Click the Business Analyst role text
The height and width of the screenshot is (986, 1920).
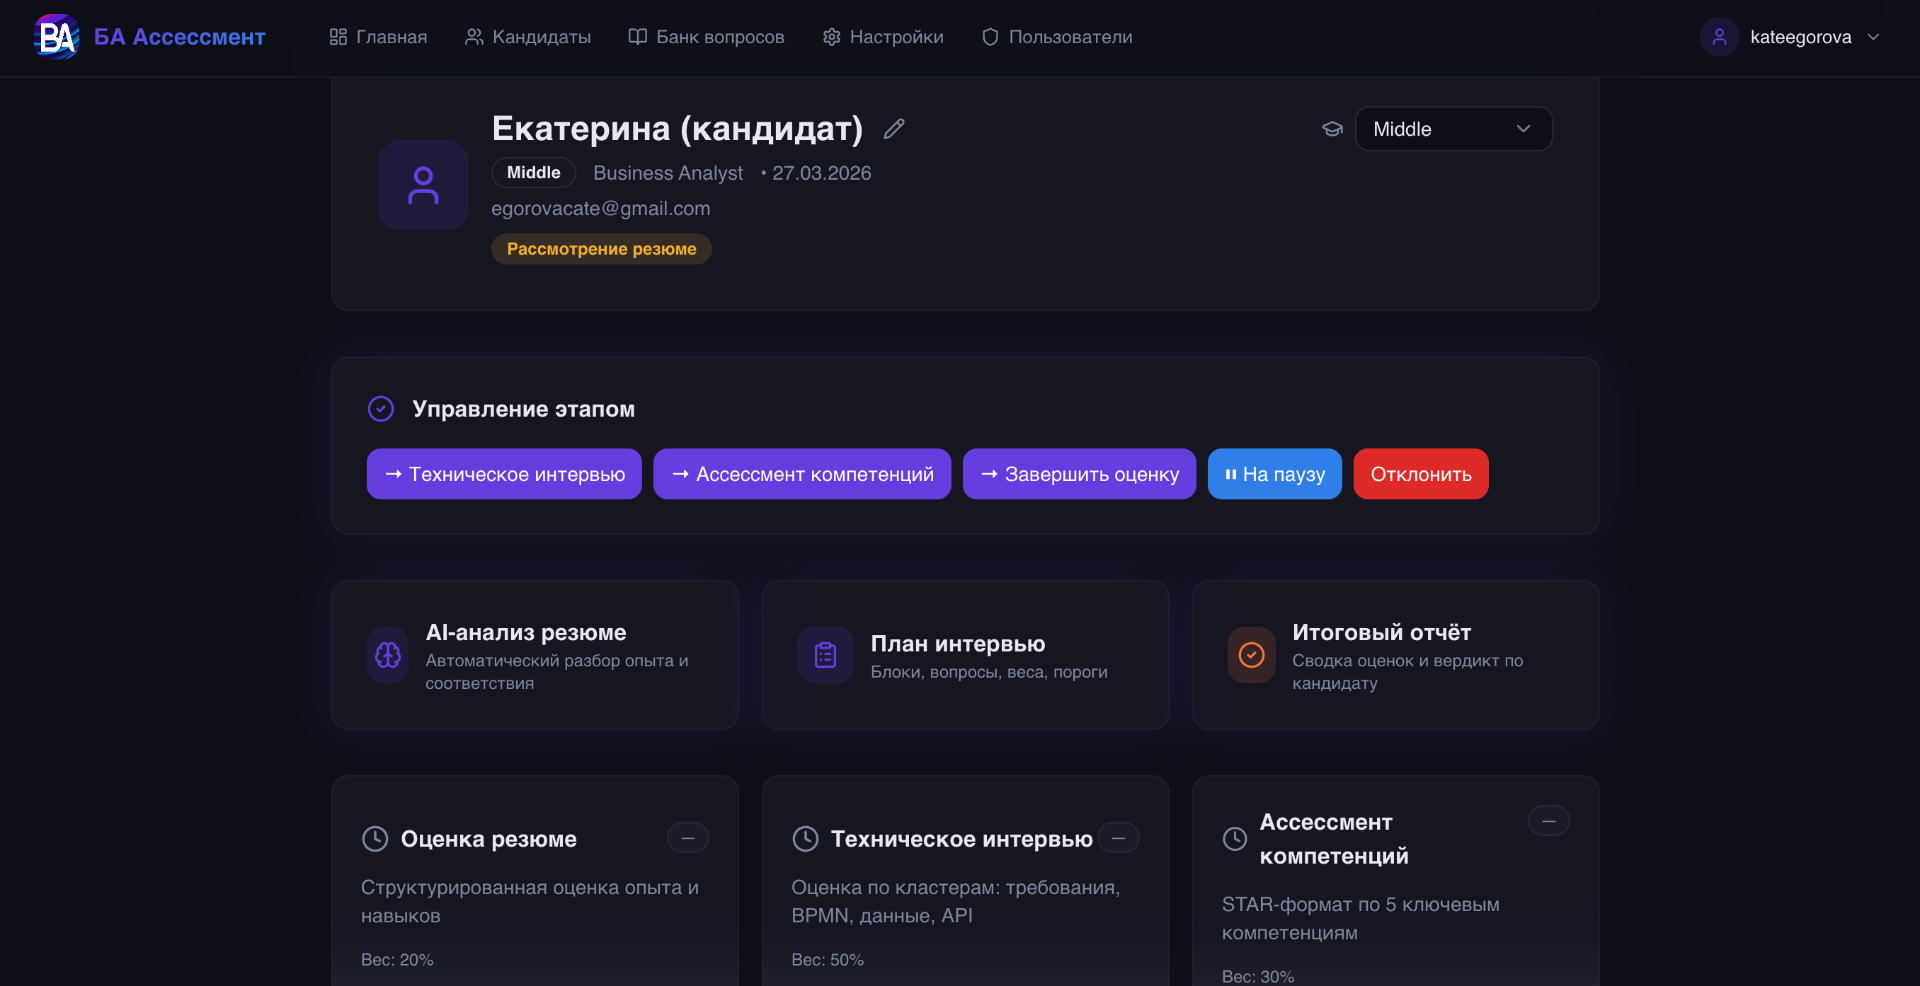click(668, 173)
